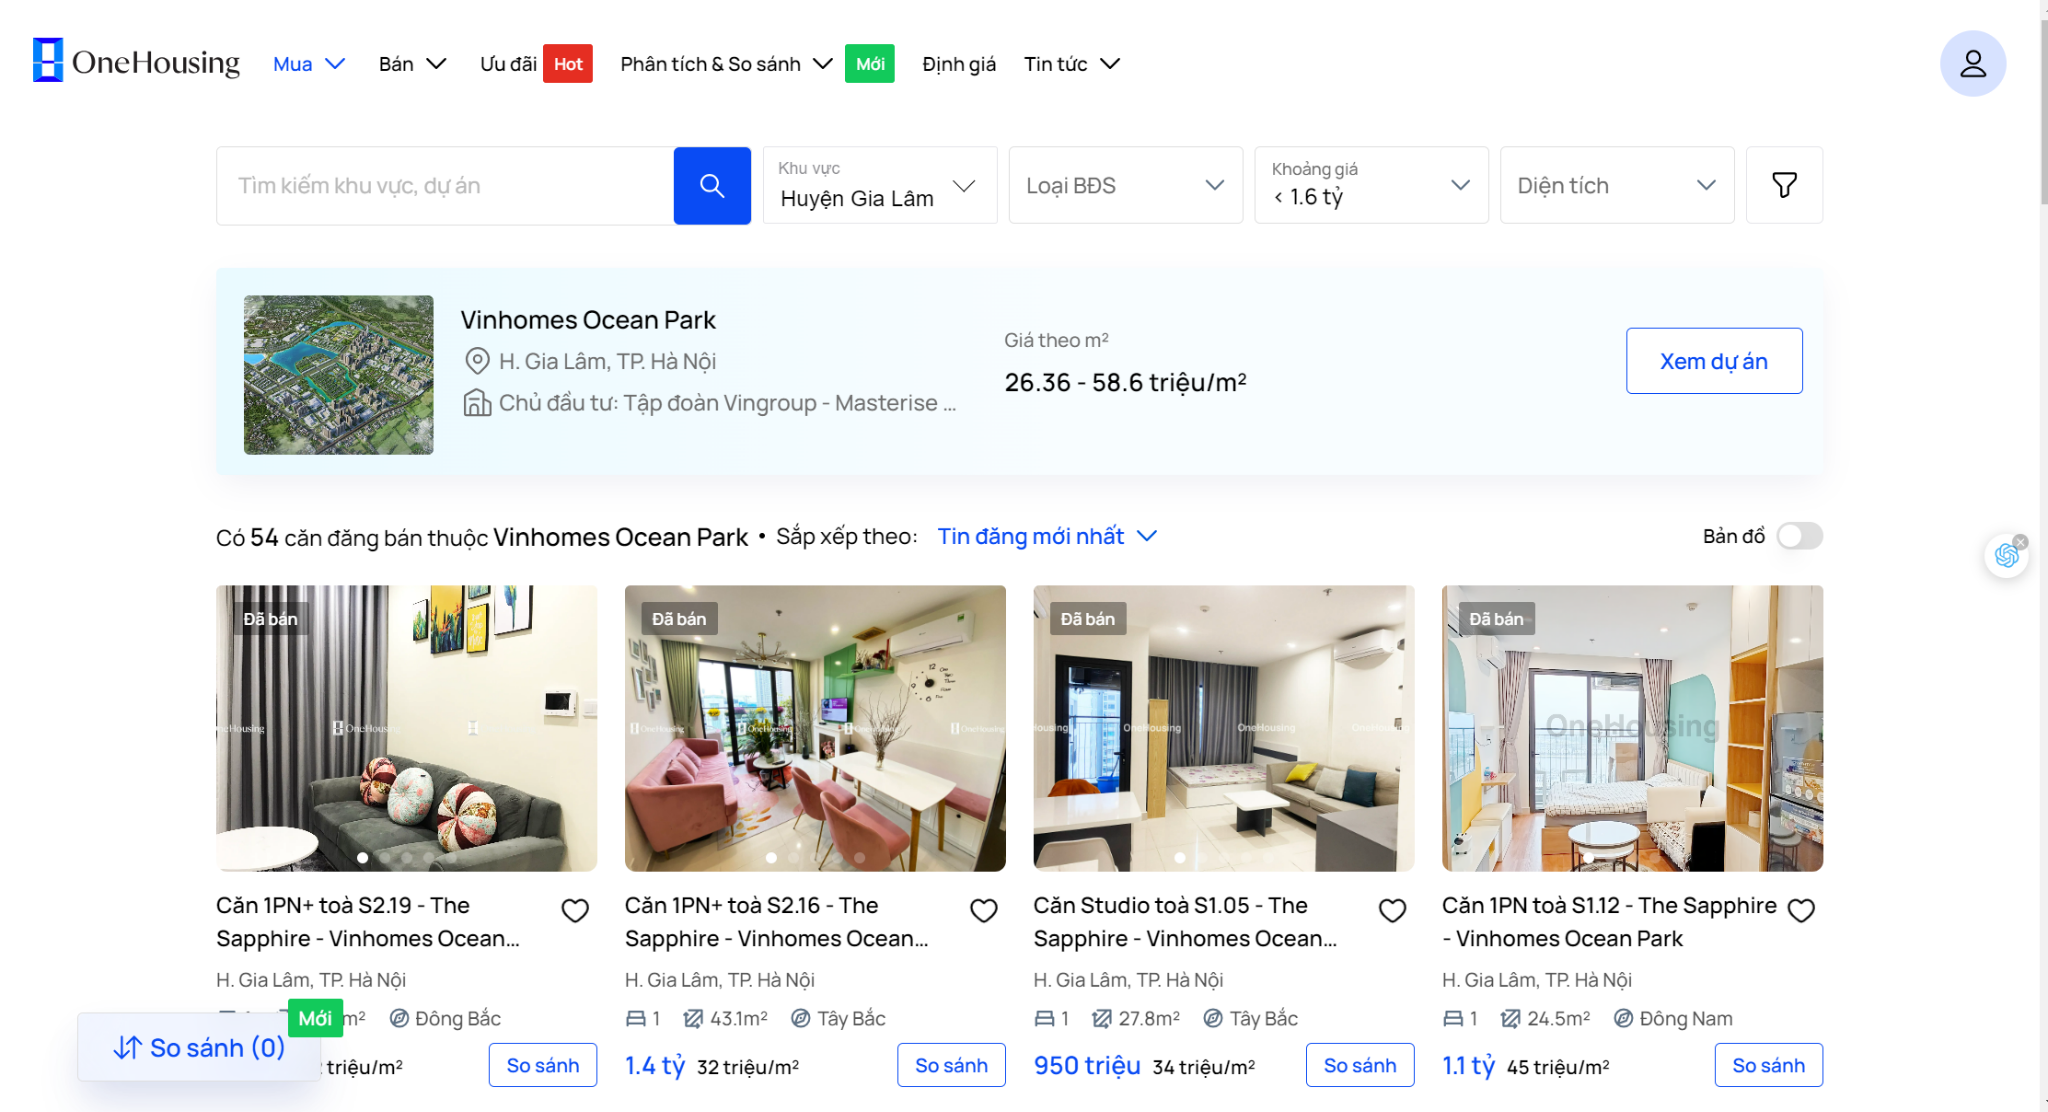2048x1112 pixels.
Task: Click compass icon next to Đông Bắc
Action: 399,1019
